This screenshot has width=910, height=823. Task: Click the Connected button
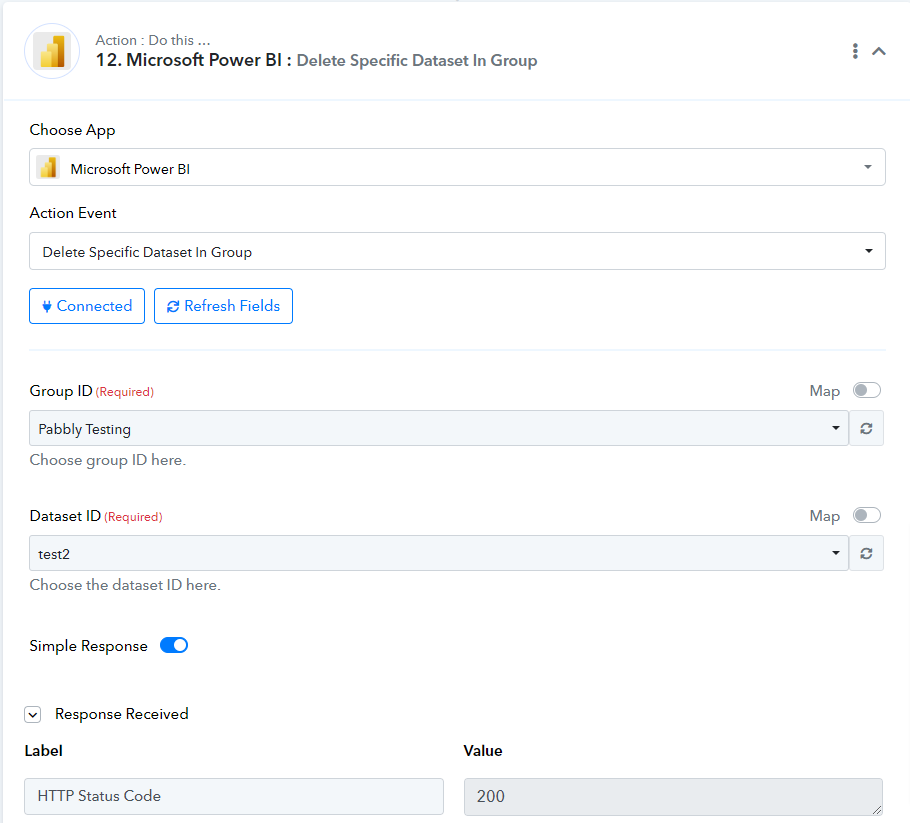[x=87, y=306]
